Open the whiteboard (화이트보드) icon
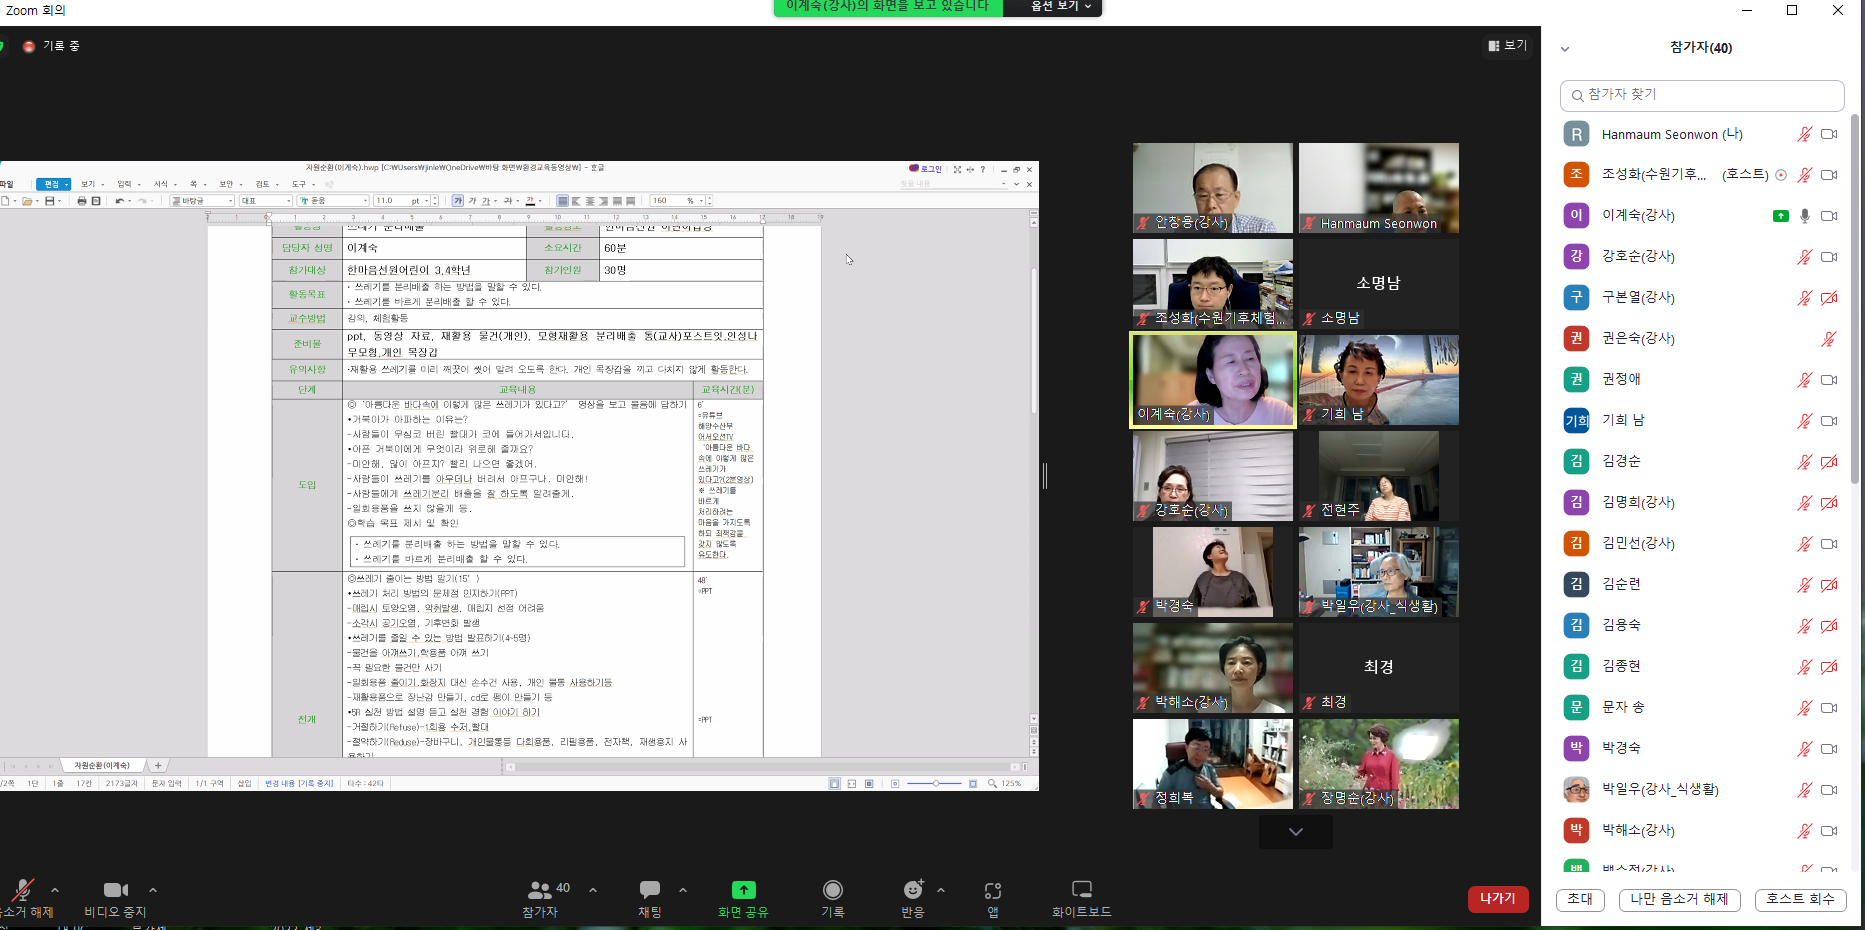 1082,889
